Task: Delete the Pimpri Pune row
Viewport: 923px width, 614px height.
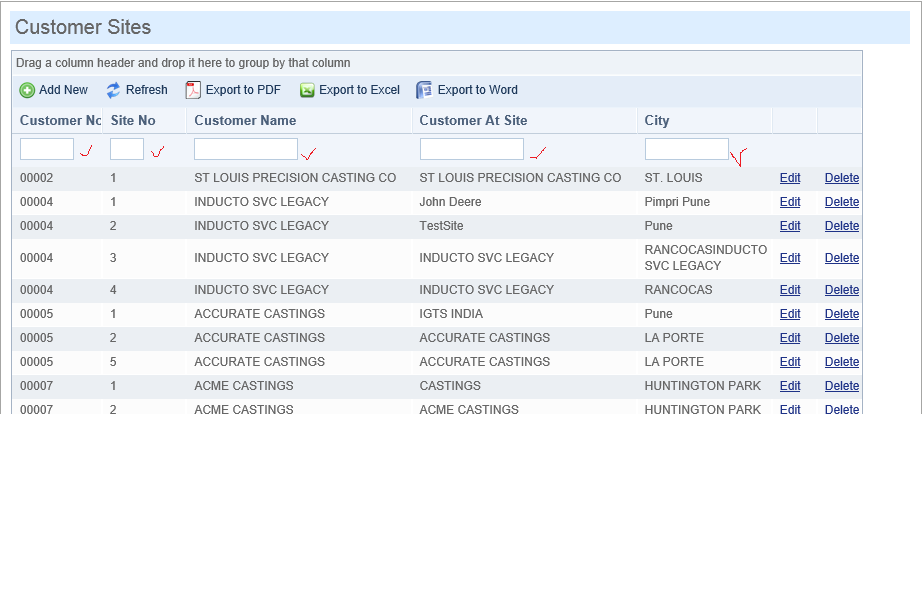Action: 842,202
